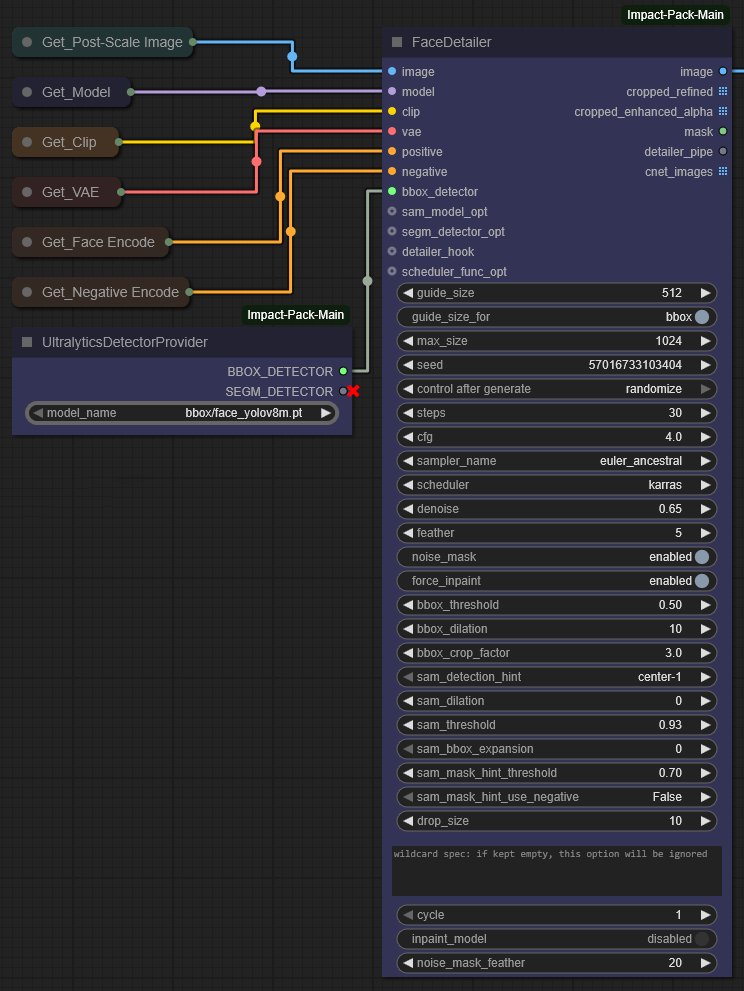
Task: Decrease cfg value with left arrow
Action: point(408,437)
